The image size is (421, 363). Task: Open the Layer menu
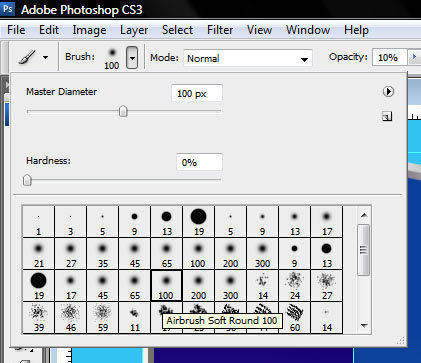[134, 30]
